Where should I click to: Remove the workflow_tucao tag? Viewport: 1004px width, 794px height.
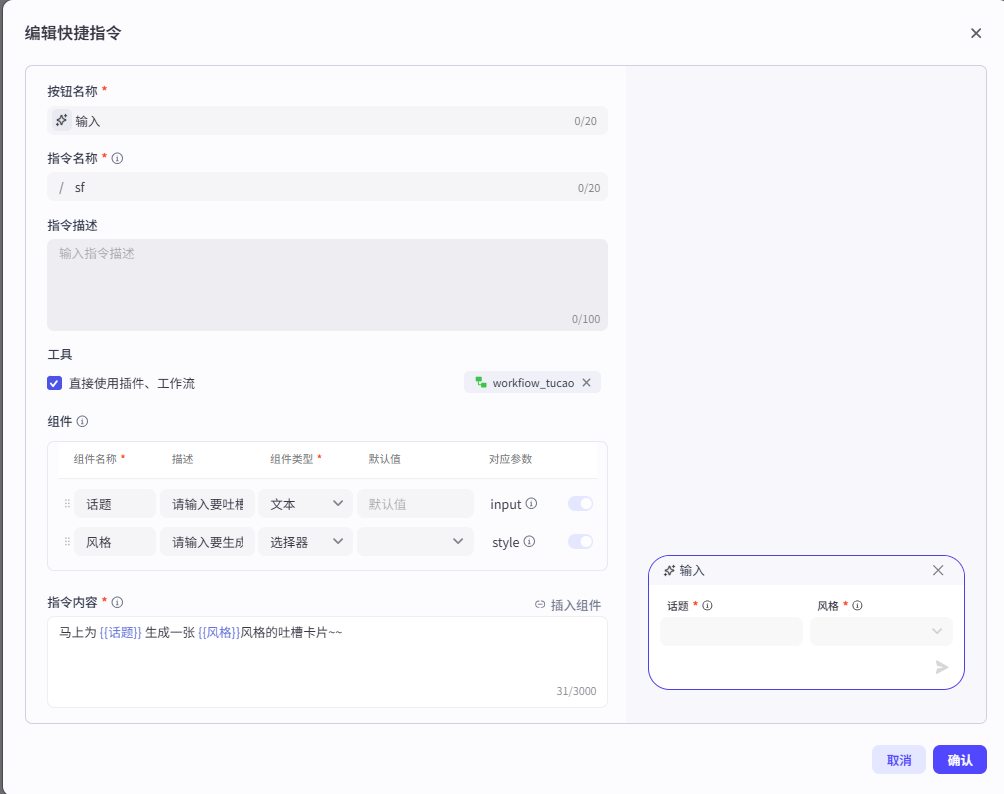click(x=587, y=382)
